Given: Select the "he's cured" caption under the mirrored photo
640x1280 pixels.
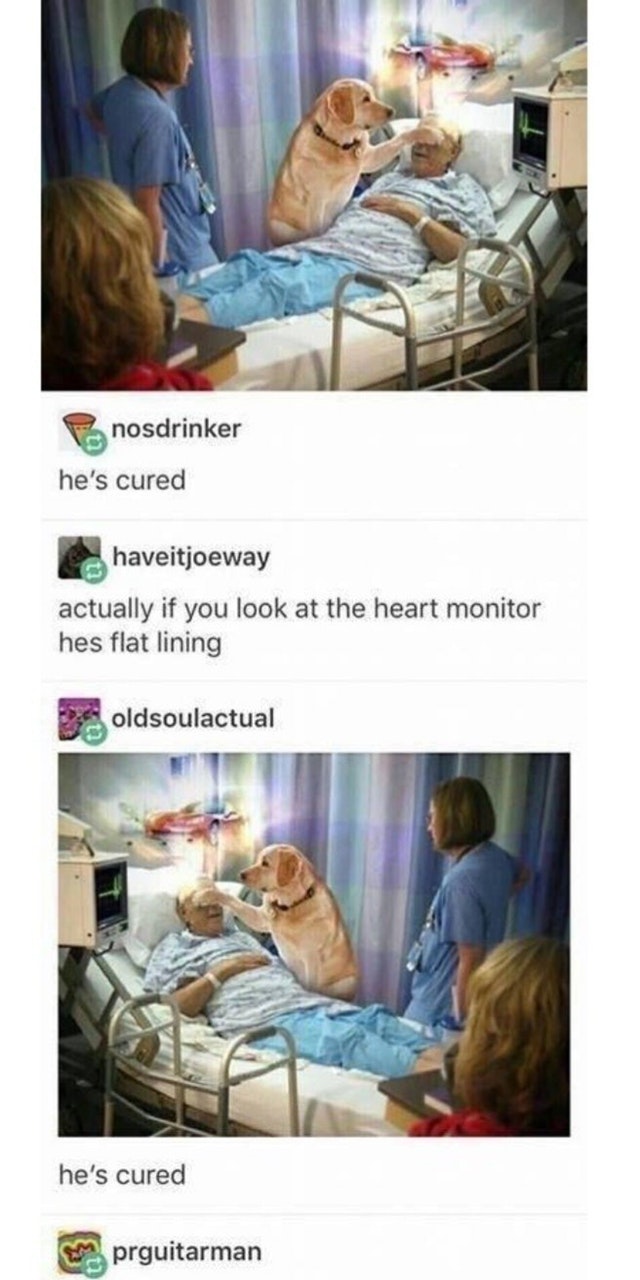Looking at the screenshot, I should coord(122,1174).
